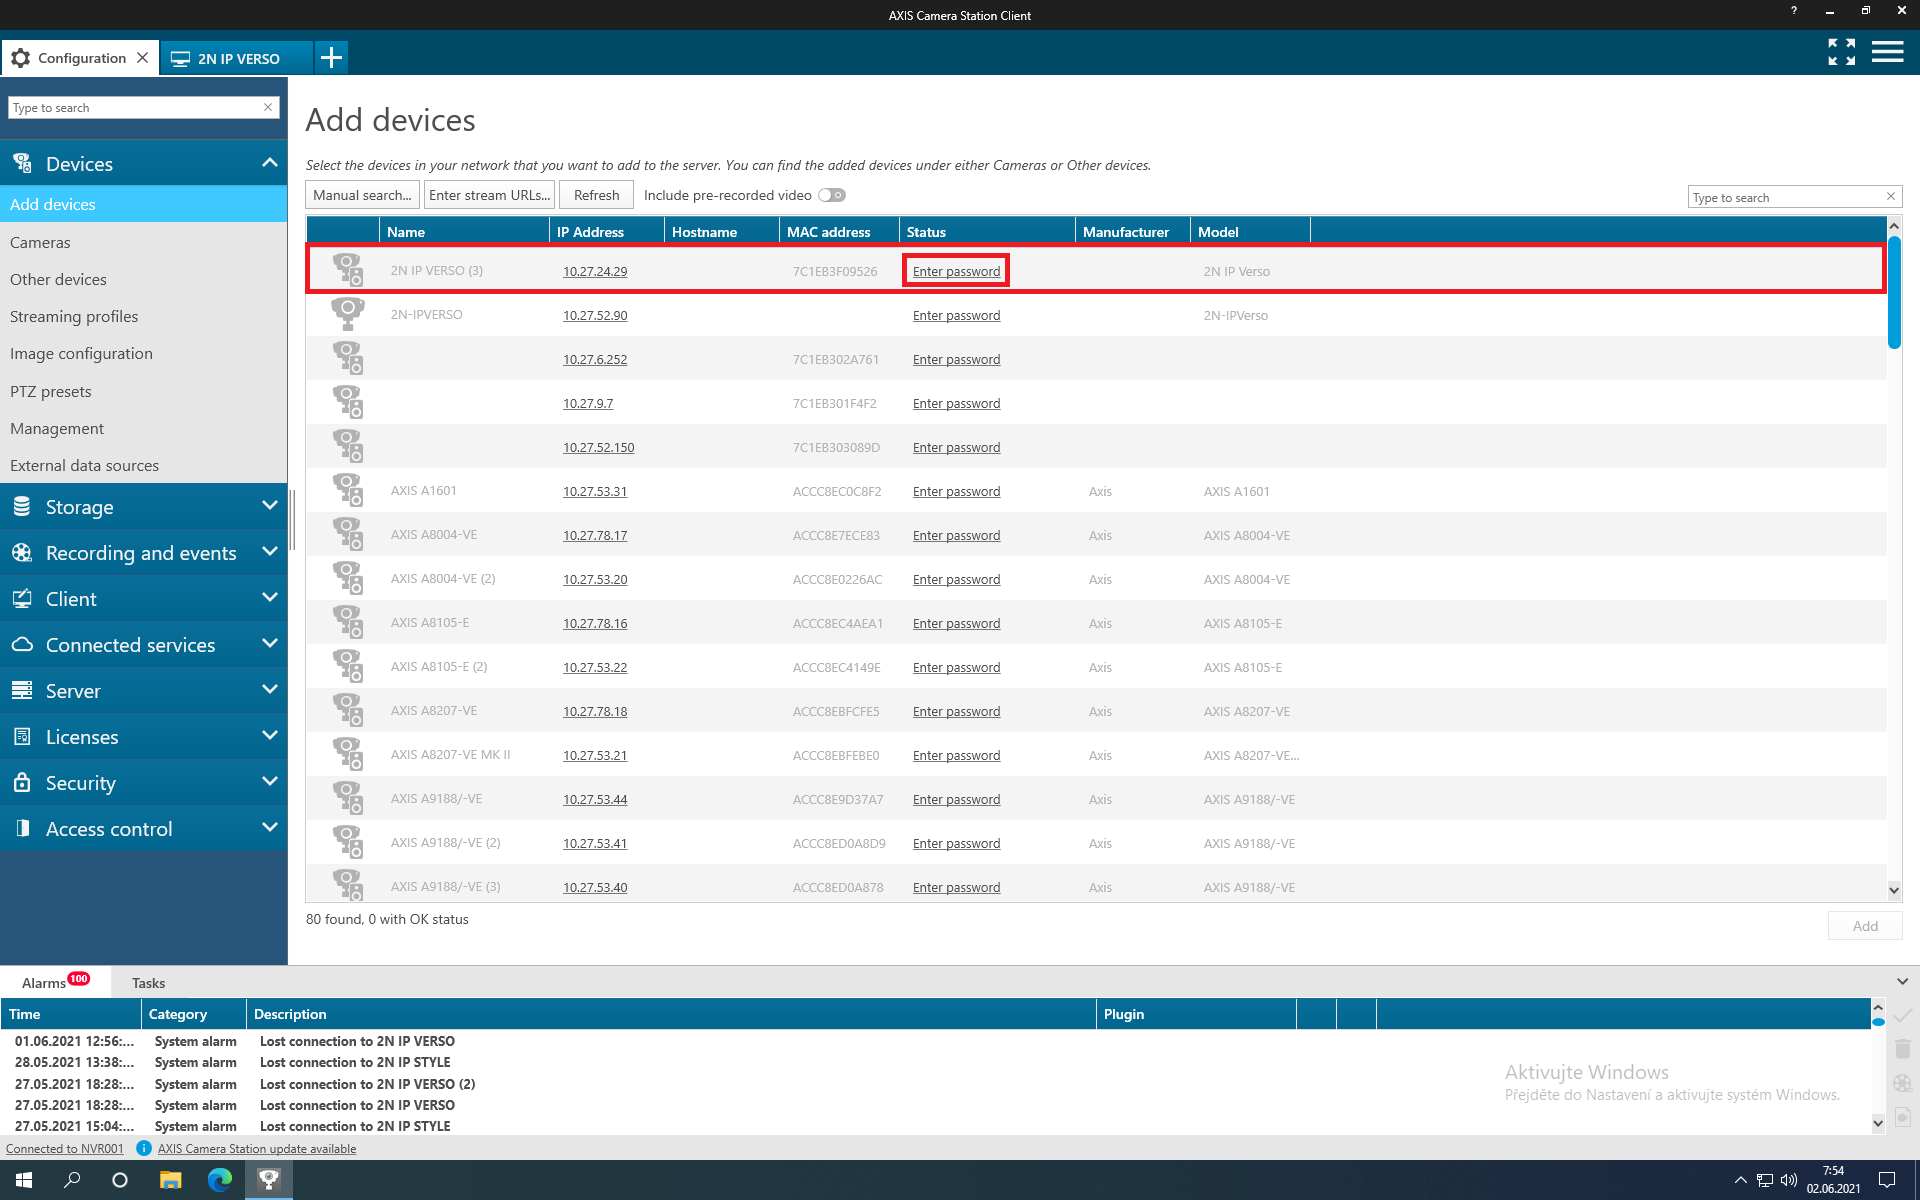Open the Tasks tab

[148, 983]
